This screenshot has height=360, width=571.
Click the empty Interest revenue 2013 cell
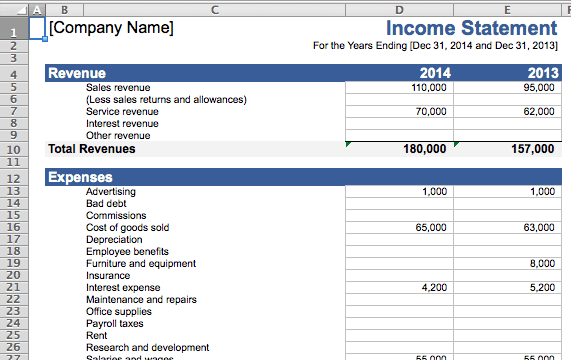pyautogui.click(x=507, y=124)
